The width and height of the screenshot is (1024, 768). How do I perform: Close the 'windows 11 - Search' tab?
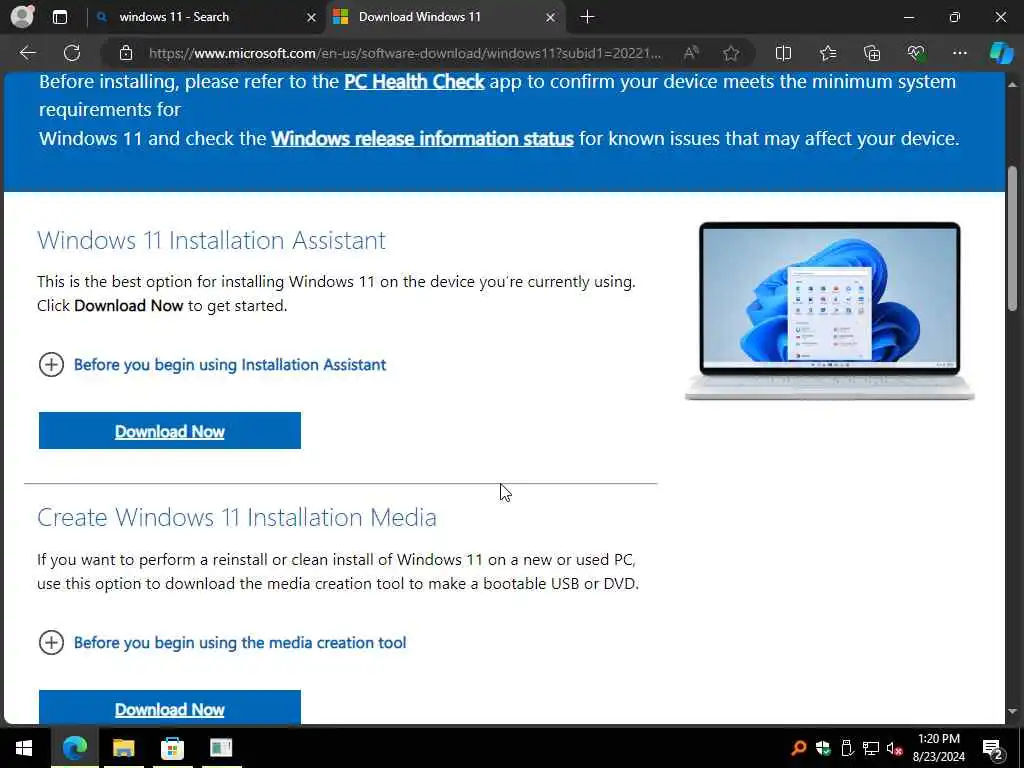(x=312, y=18)
